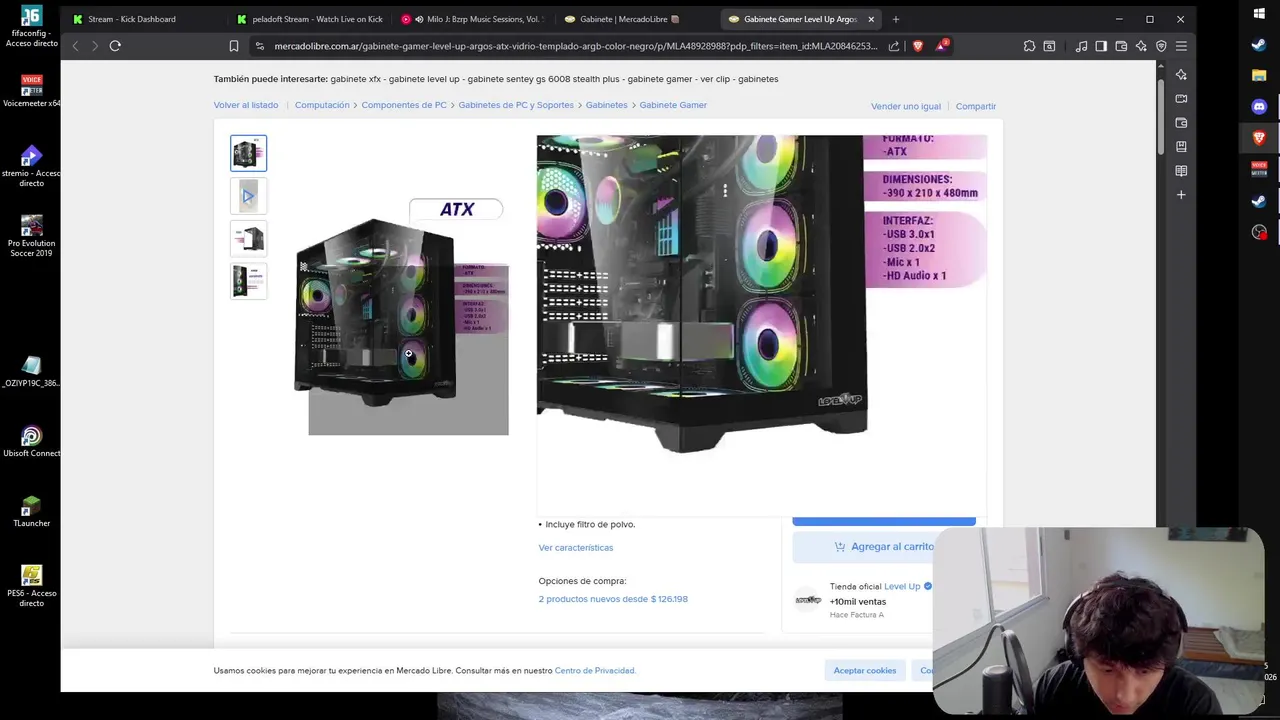Open Componentes de PC breadcrumb
The image size is (1280, 720).
point(404,105)
